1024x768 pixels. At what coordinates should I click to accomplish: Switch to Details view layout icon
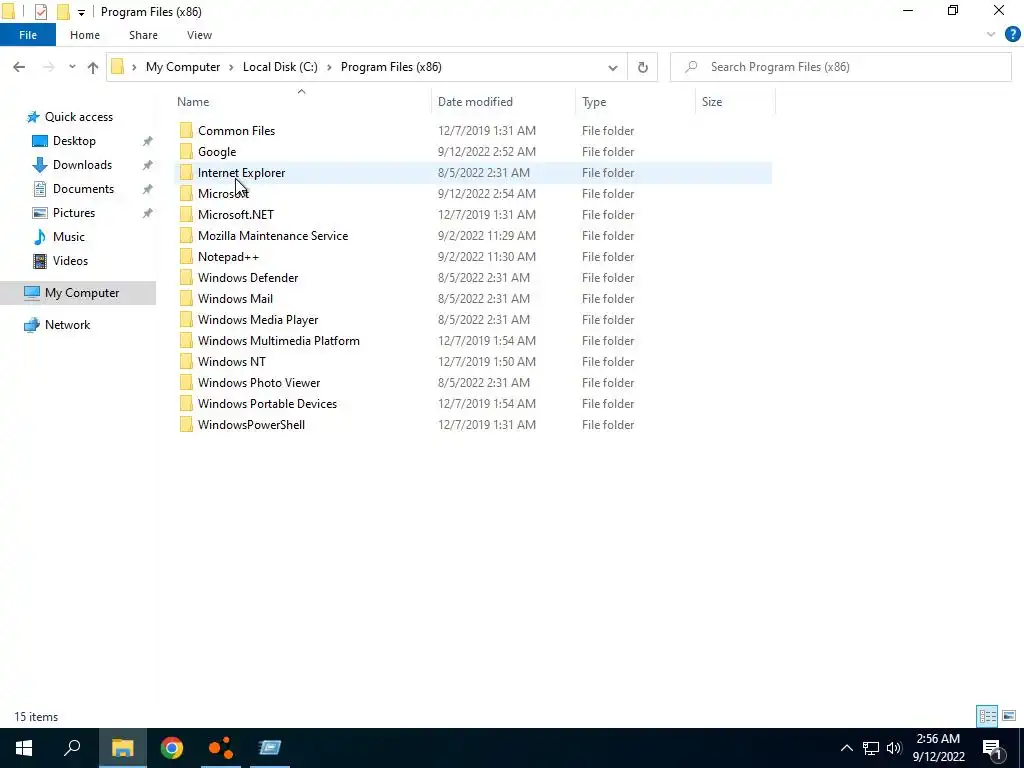point(987,716)
